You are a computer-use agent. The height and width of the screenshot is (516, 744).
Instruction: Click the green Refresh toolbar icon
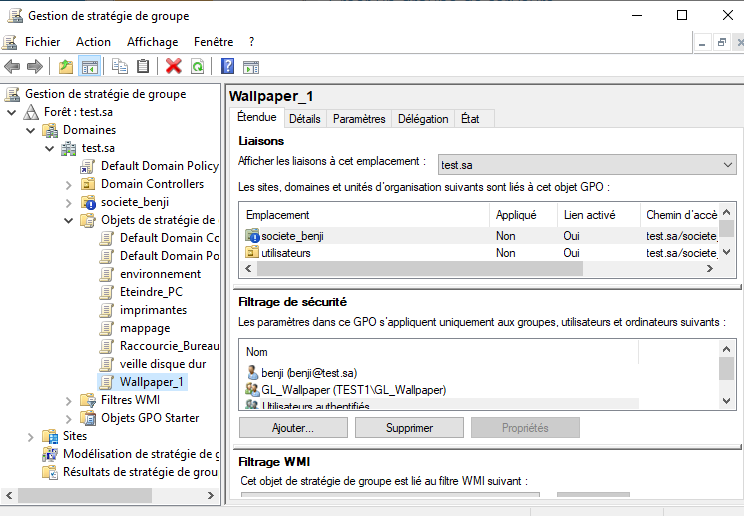point(197,67)
